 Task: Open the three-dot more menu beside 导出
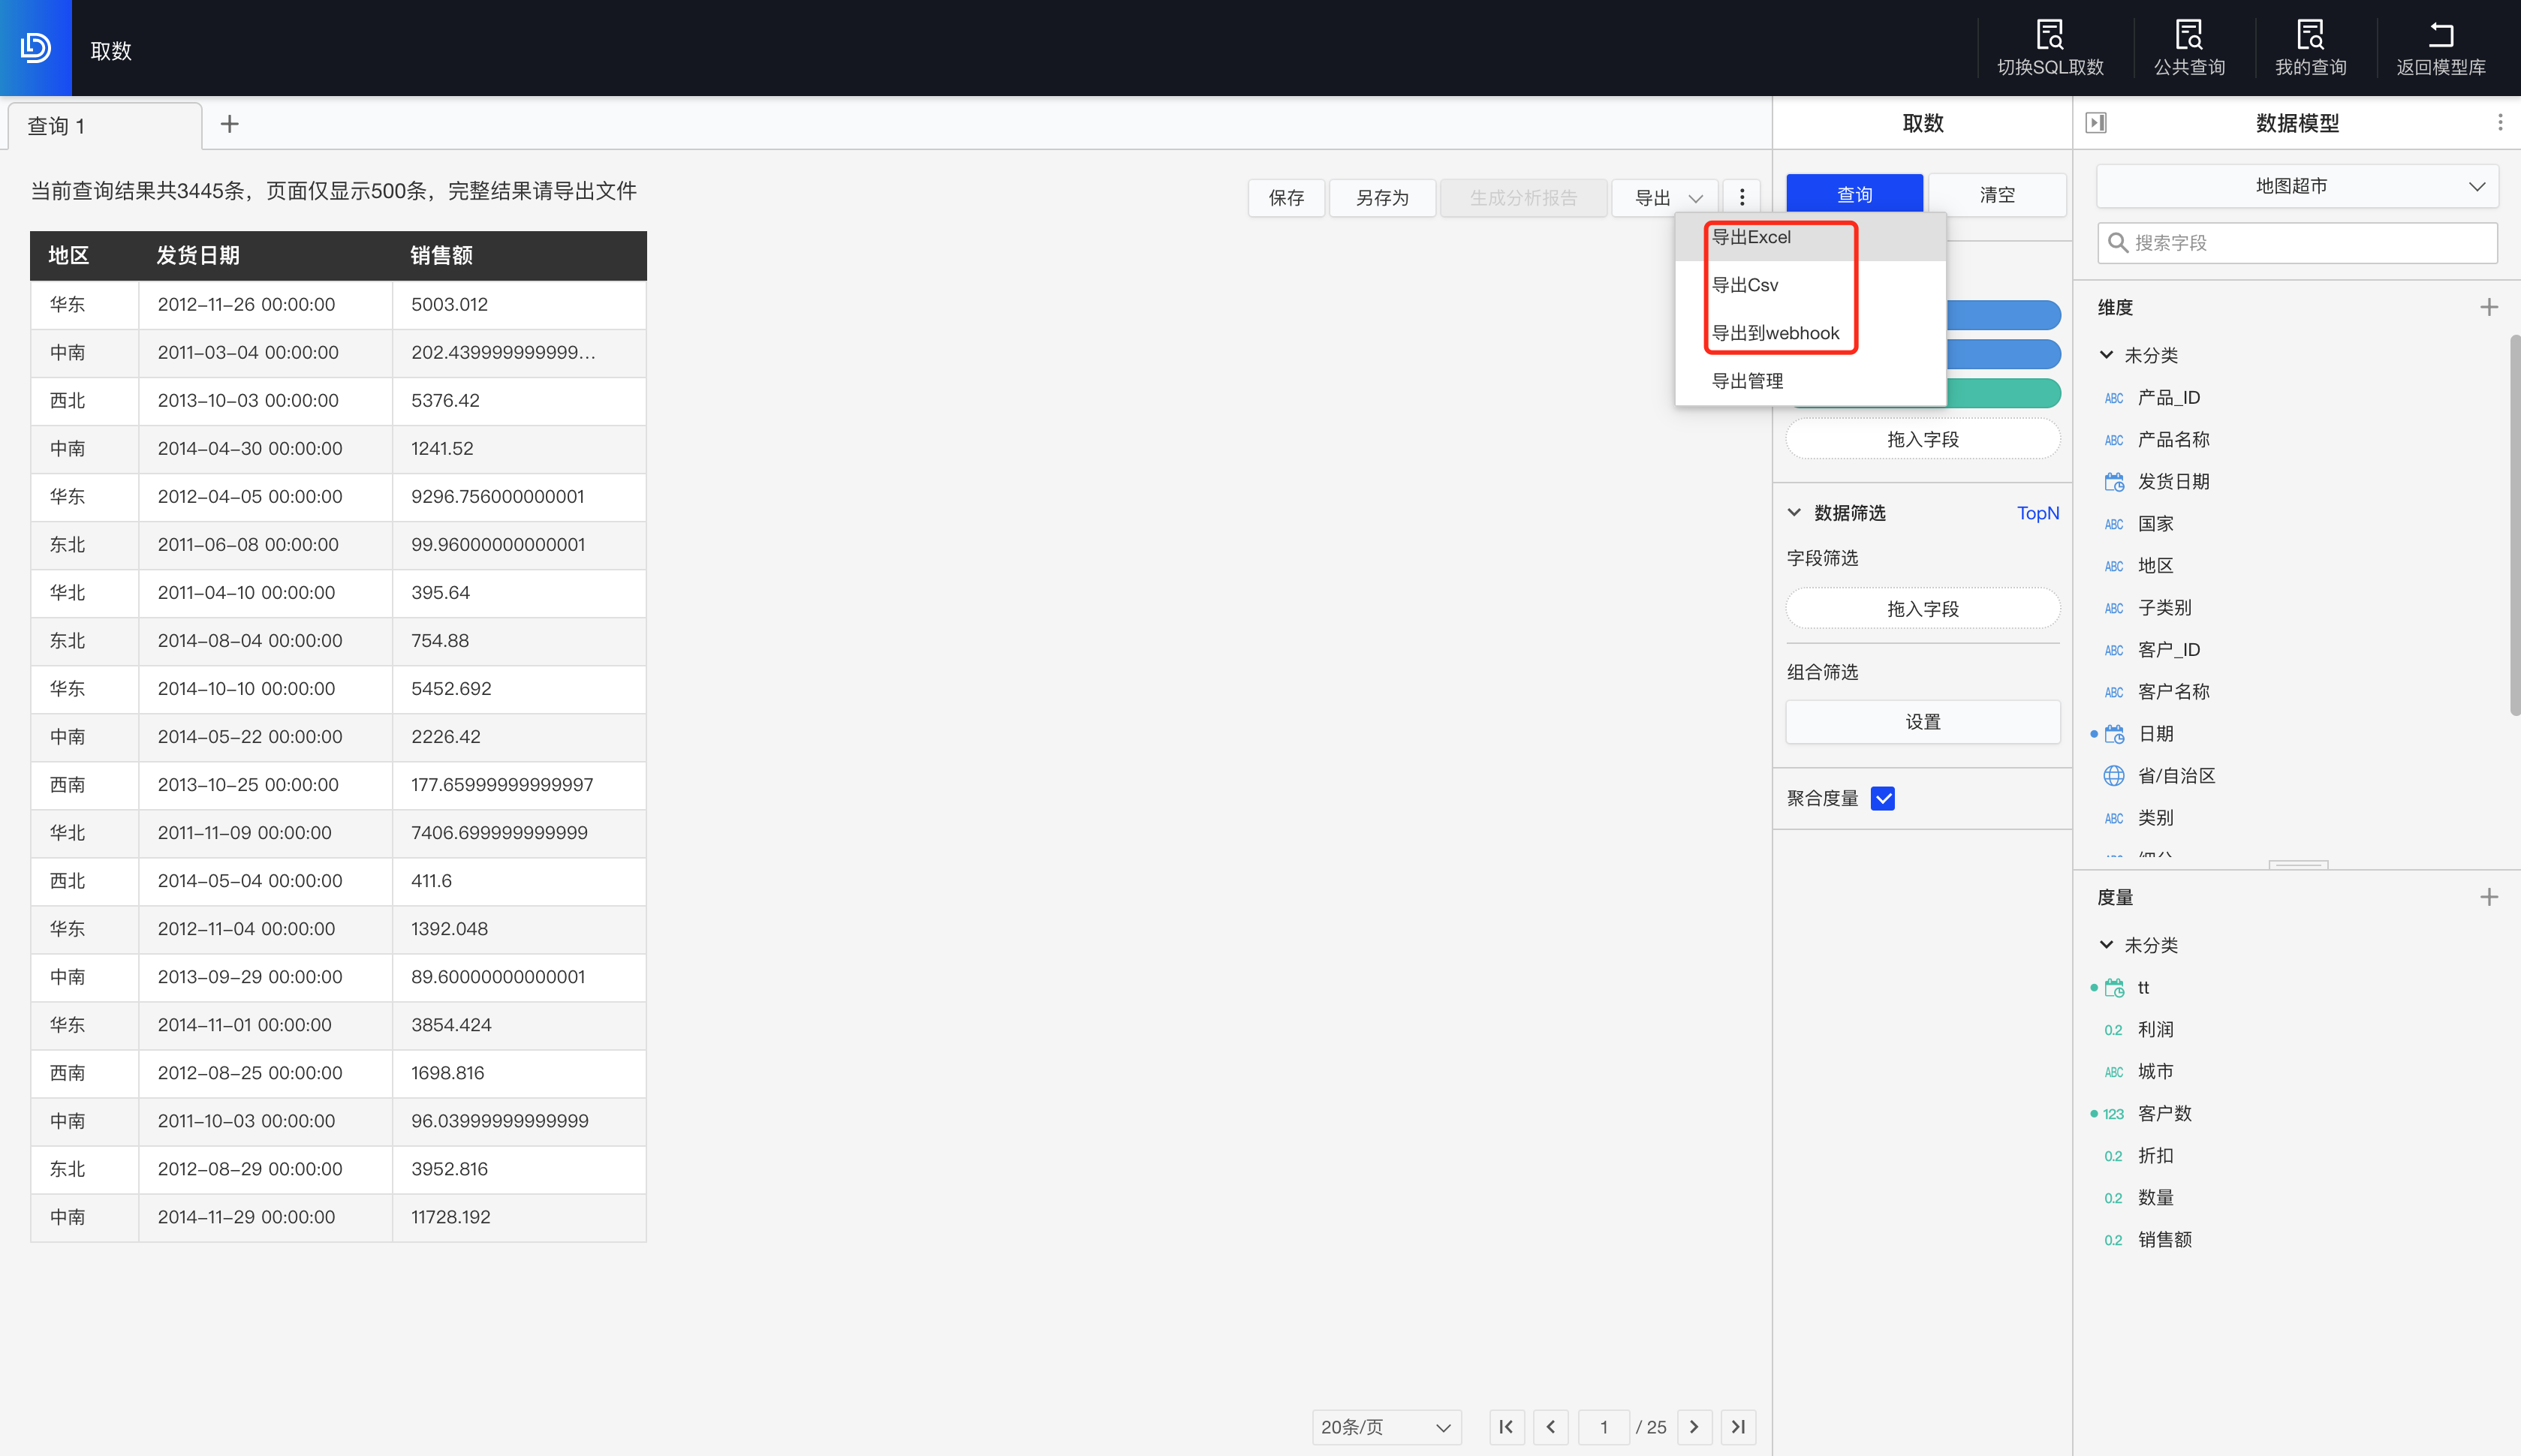(1741, 197)
